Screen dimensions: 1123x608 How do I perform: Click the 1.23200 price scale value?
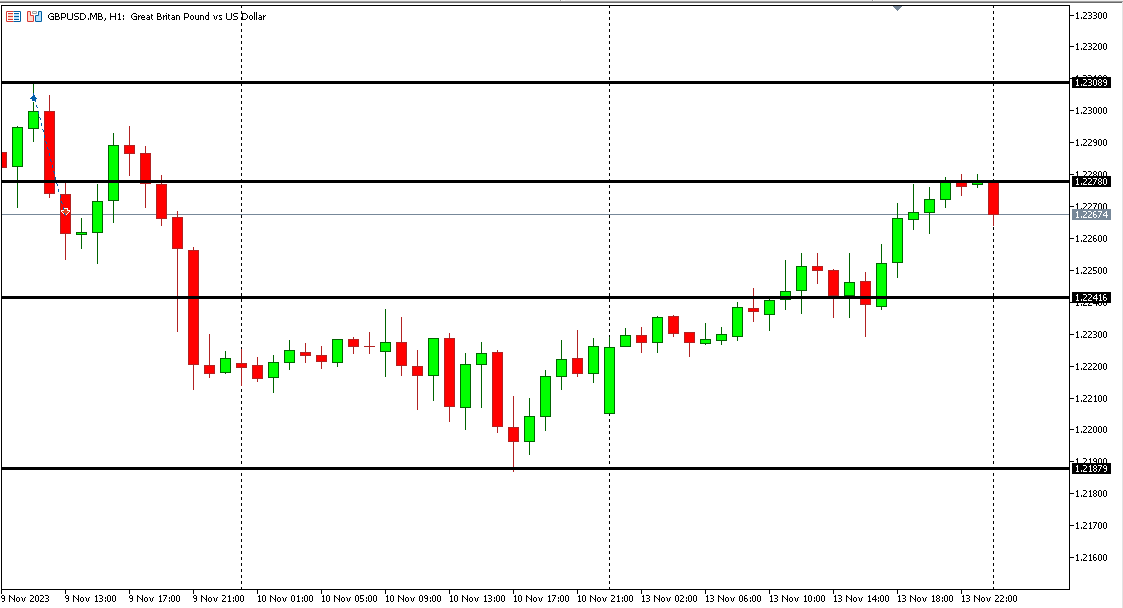pos(1092,47)
